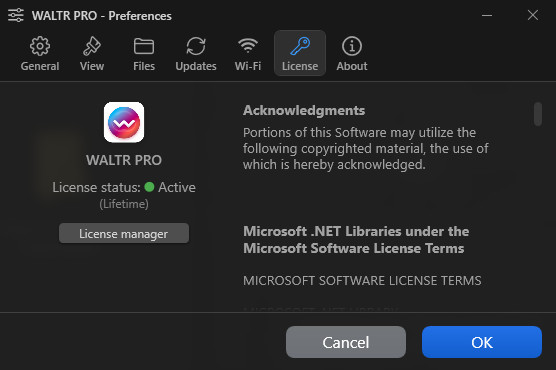The image size is (556, 370).
Task: Open the About tab
Action: [352, 53]
